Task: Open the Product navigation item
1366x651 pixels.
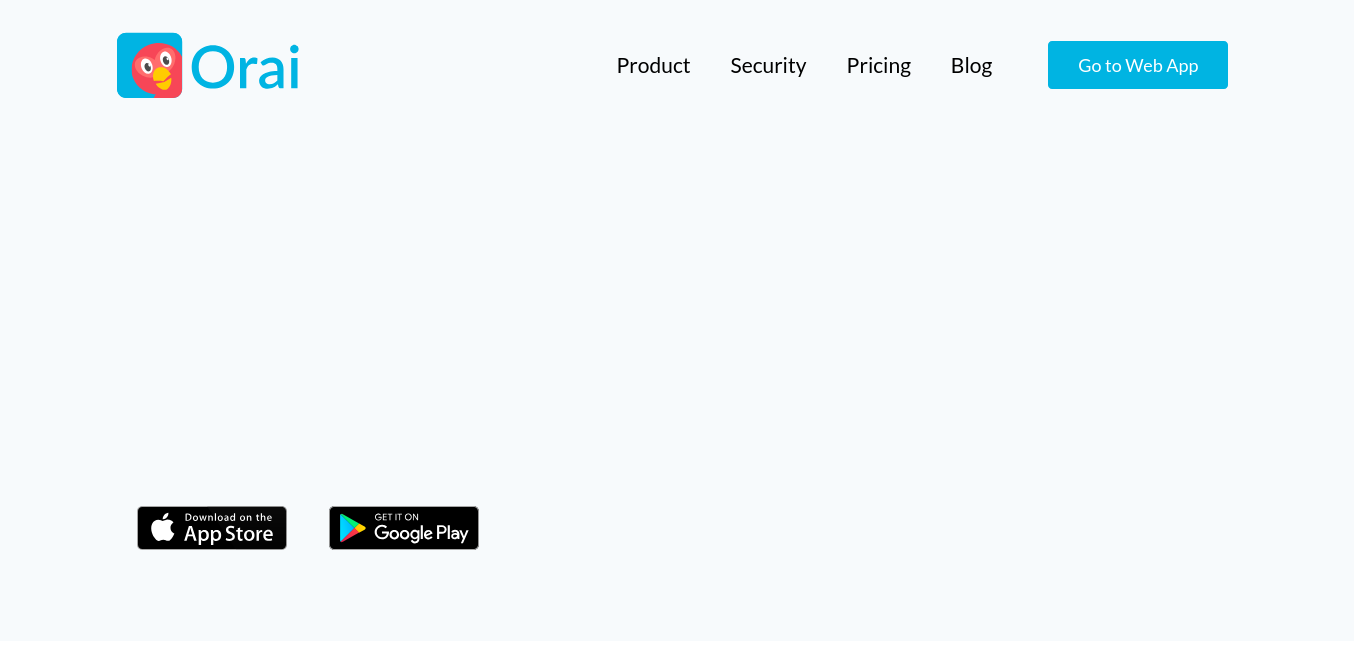Action: click(653, 65)
